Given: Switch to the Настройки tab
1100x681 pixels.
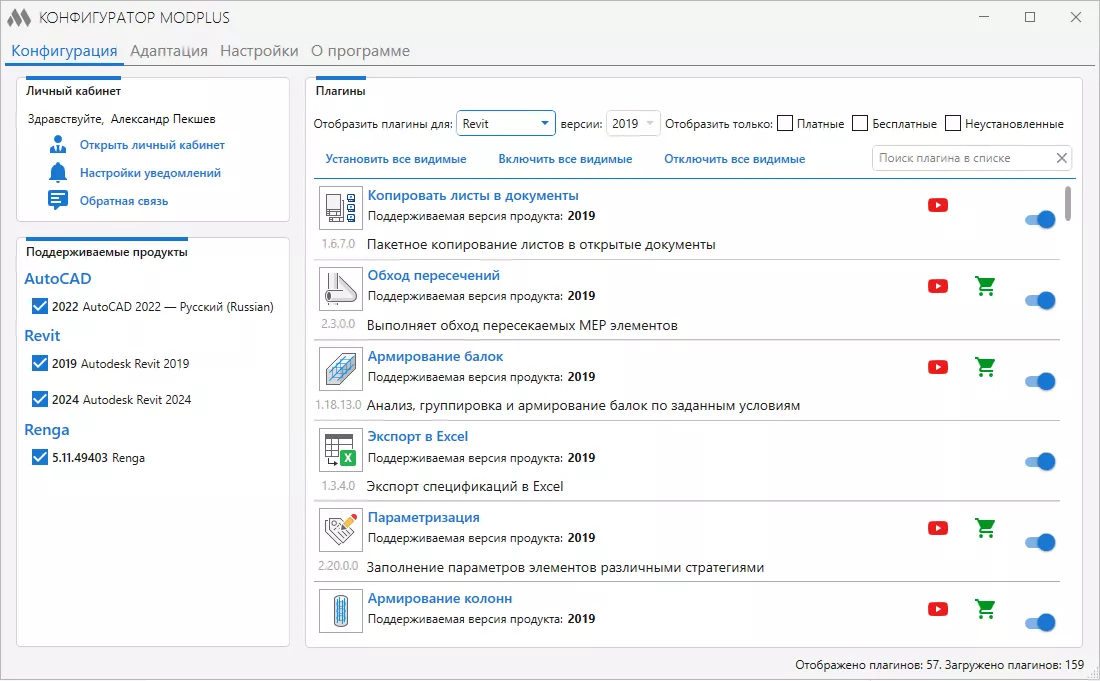Looking at the screenshot, I should coord(259,50).
